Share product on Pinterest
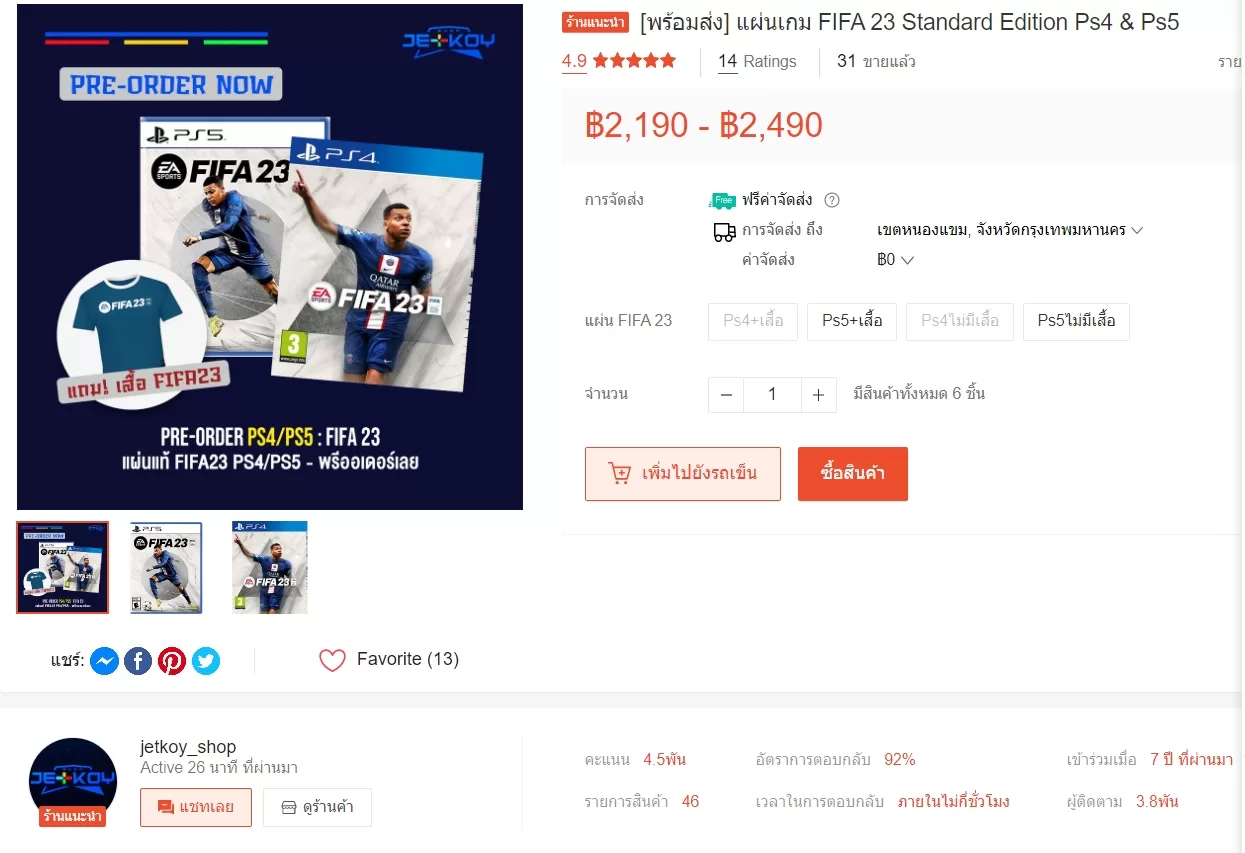The image size is (1245, 853). click(x=172, y=661)
